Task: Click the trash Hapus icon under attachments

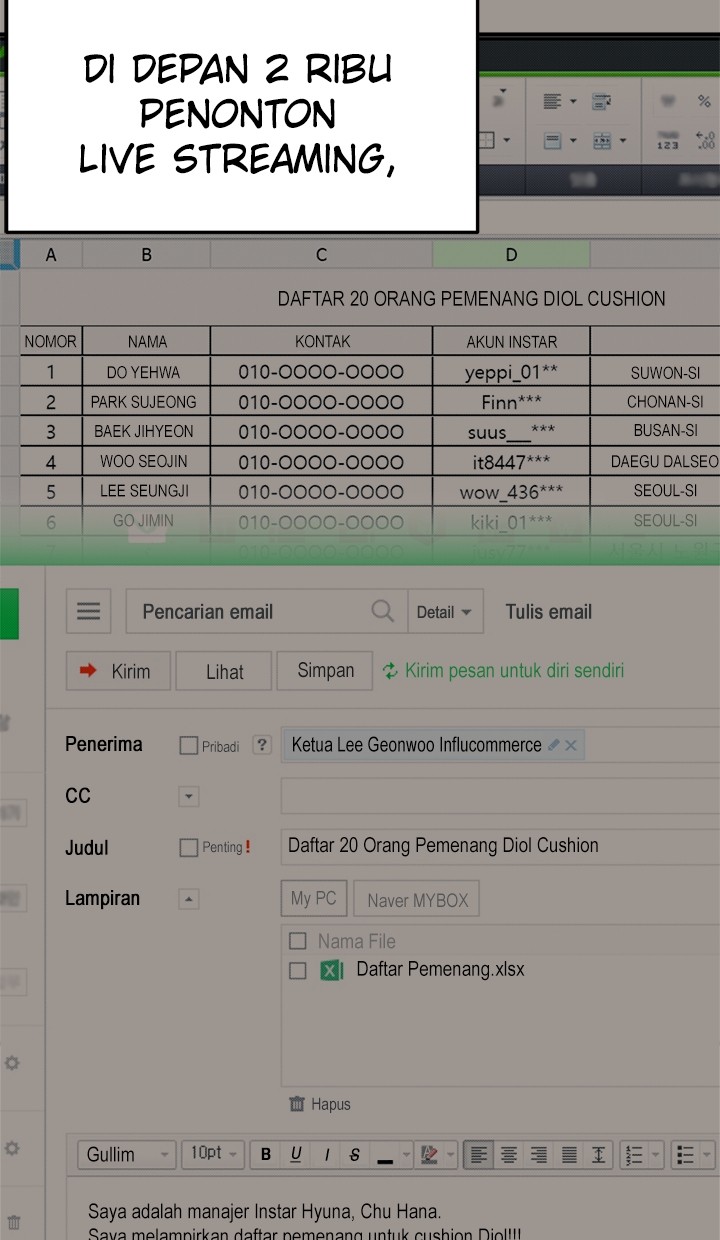Action: 296,1104
